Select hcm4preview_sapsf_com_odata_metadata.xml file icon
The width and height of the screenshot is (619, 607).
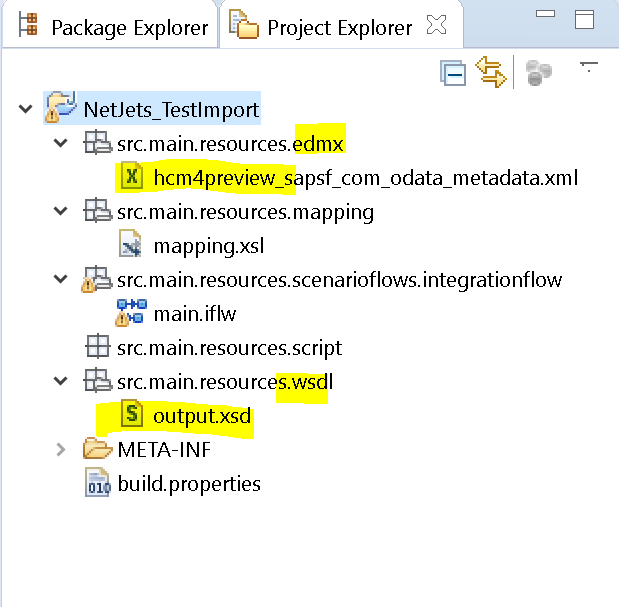132,176
